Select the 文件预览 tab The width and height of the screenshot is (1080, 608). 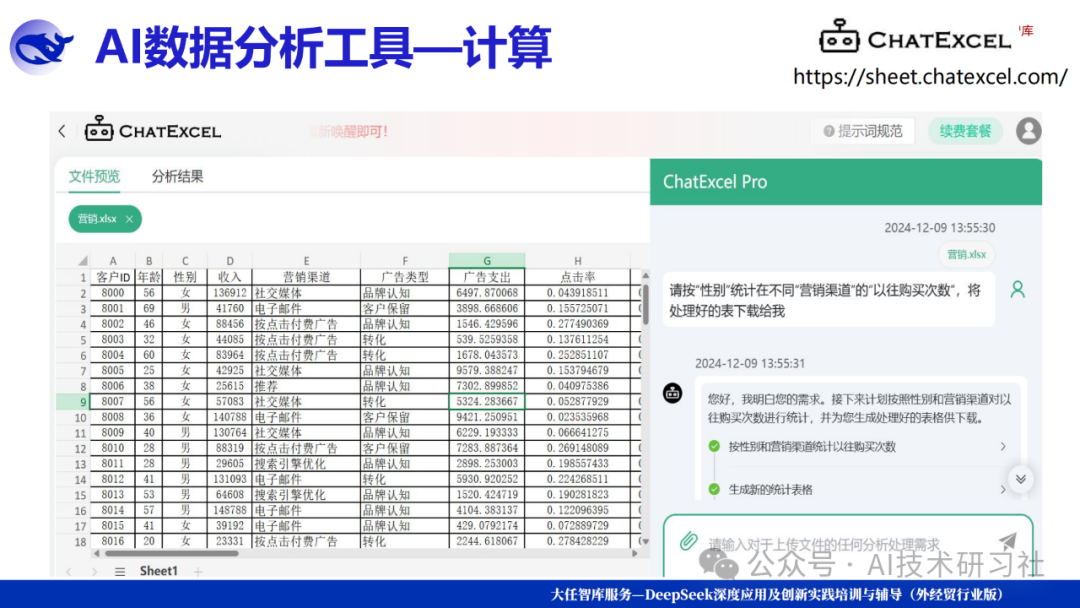coord(94,177)
